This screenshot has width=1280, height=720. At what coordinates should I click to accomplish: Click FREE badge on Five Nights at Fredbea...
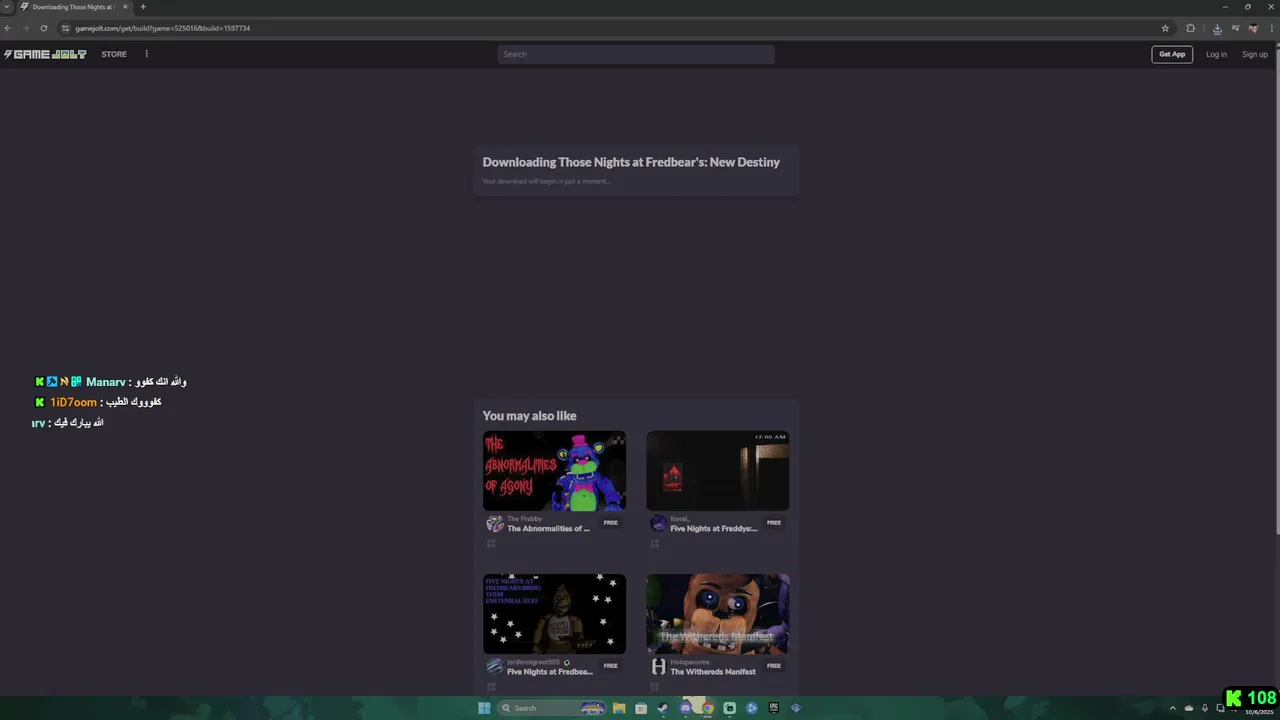[x=610, y=666]
